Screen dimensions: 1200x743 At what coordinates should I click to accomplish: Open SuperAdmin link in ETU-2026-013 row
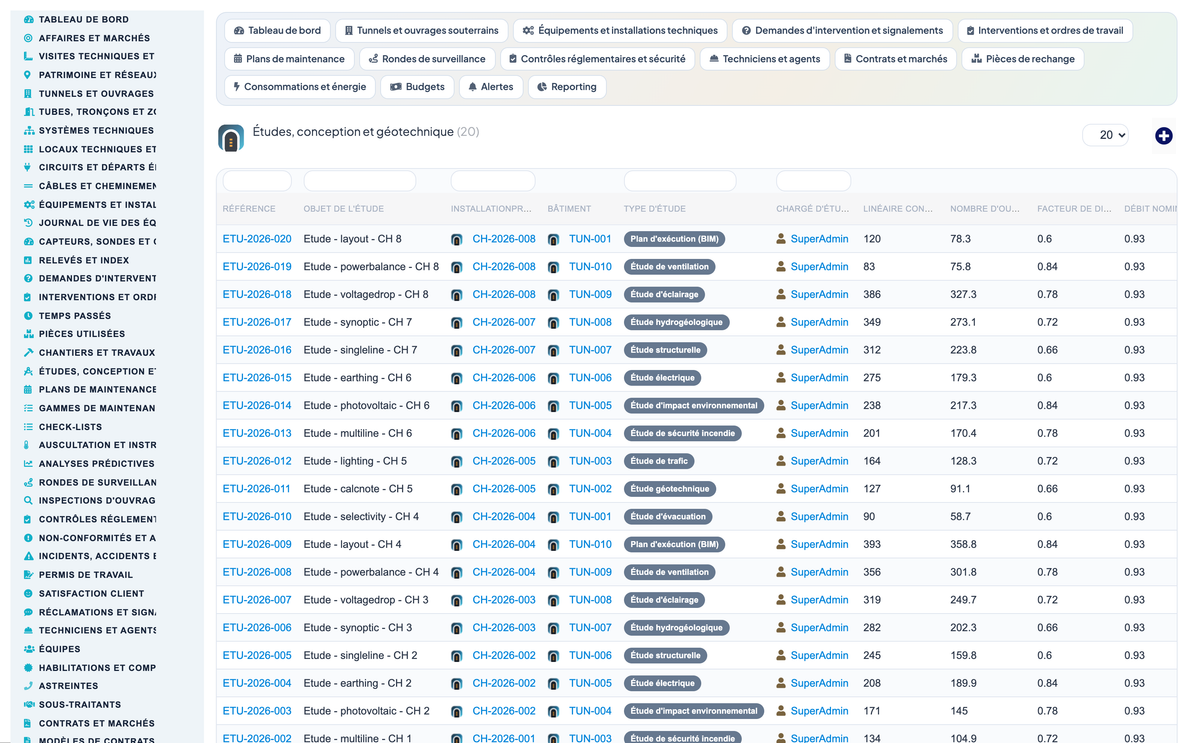819,434
